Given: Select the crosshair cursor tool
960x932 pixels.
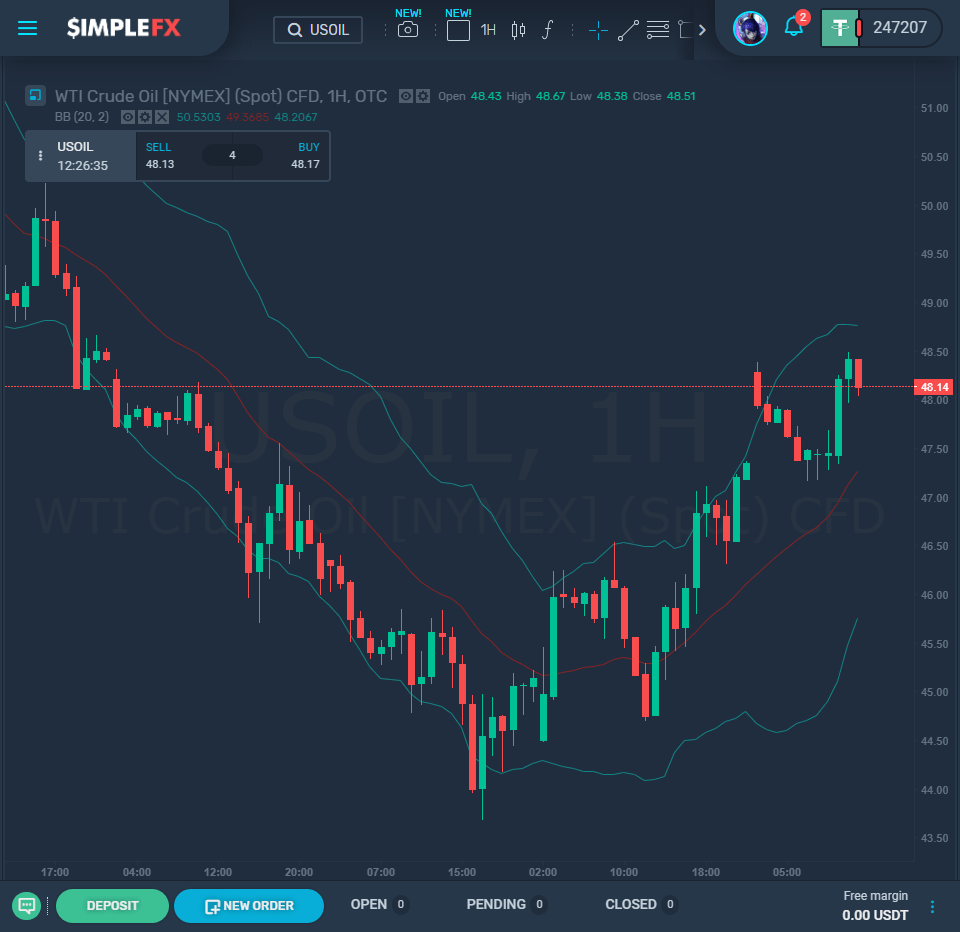Looking at the screenshot, I should click(x=598, y=30).
